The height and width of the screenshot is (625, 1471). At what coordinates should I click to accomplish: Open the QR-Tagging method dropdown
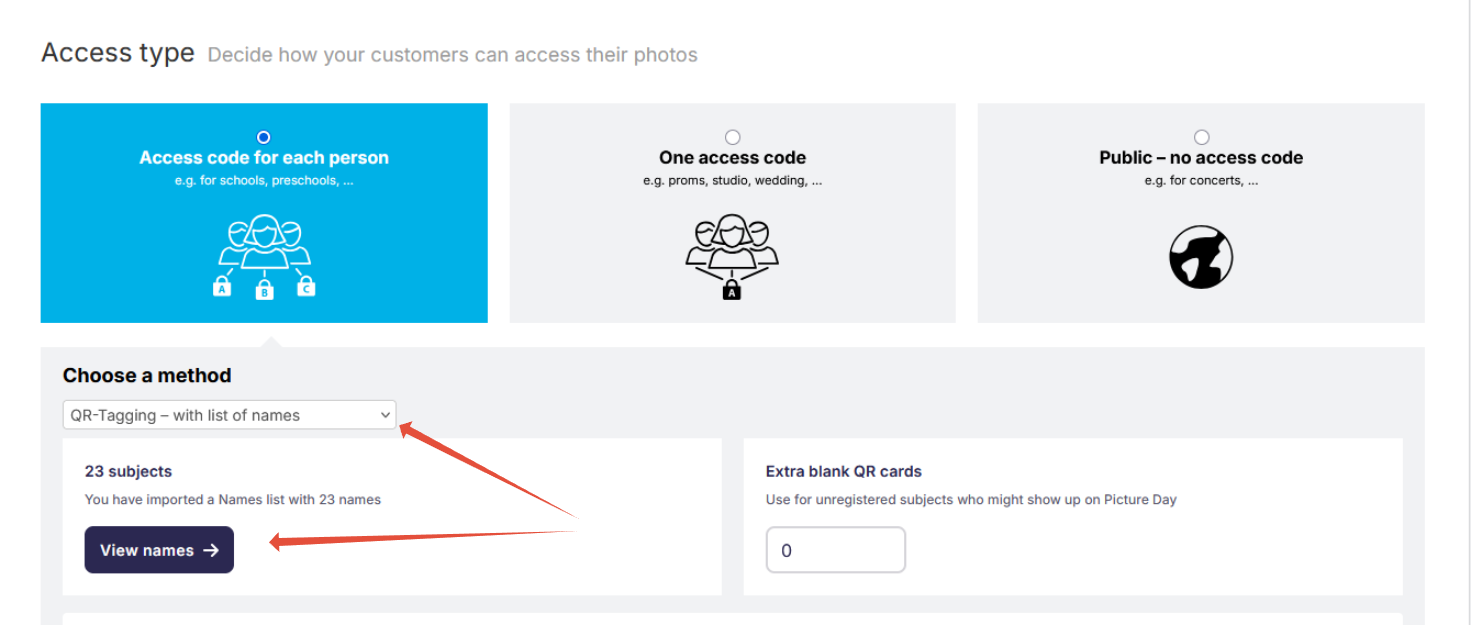[x=229, y=415]
